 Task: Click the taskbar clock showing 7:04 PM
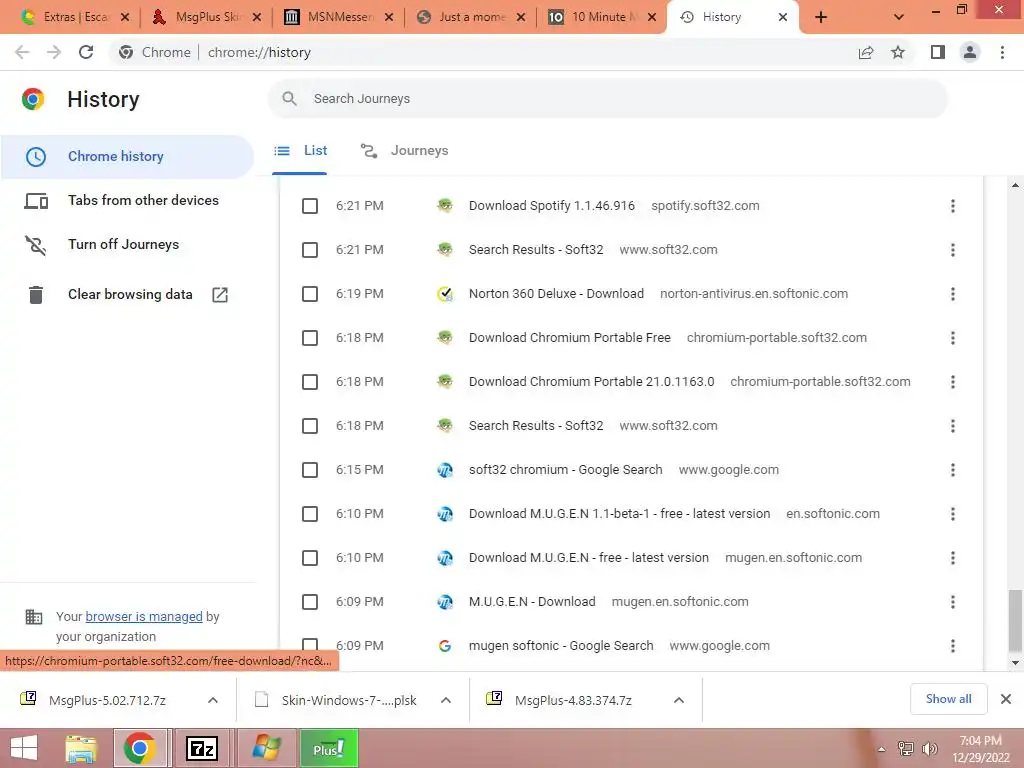point(980,748)
